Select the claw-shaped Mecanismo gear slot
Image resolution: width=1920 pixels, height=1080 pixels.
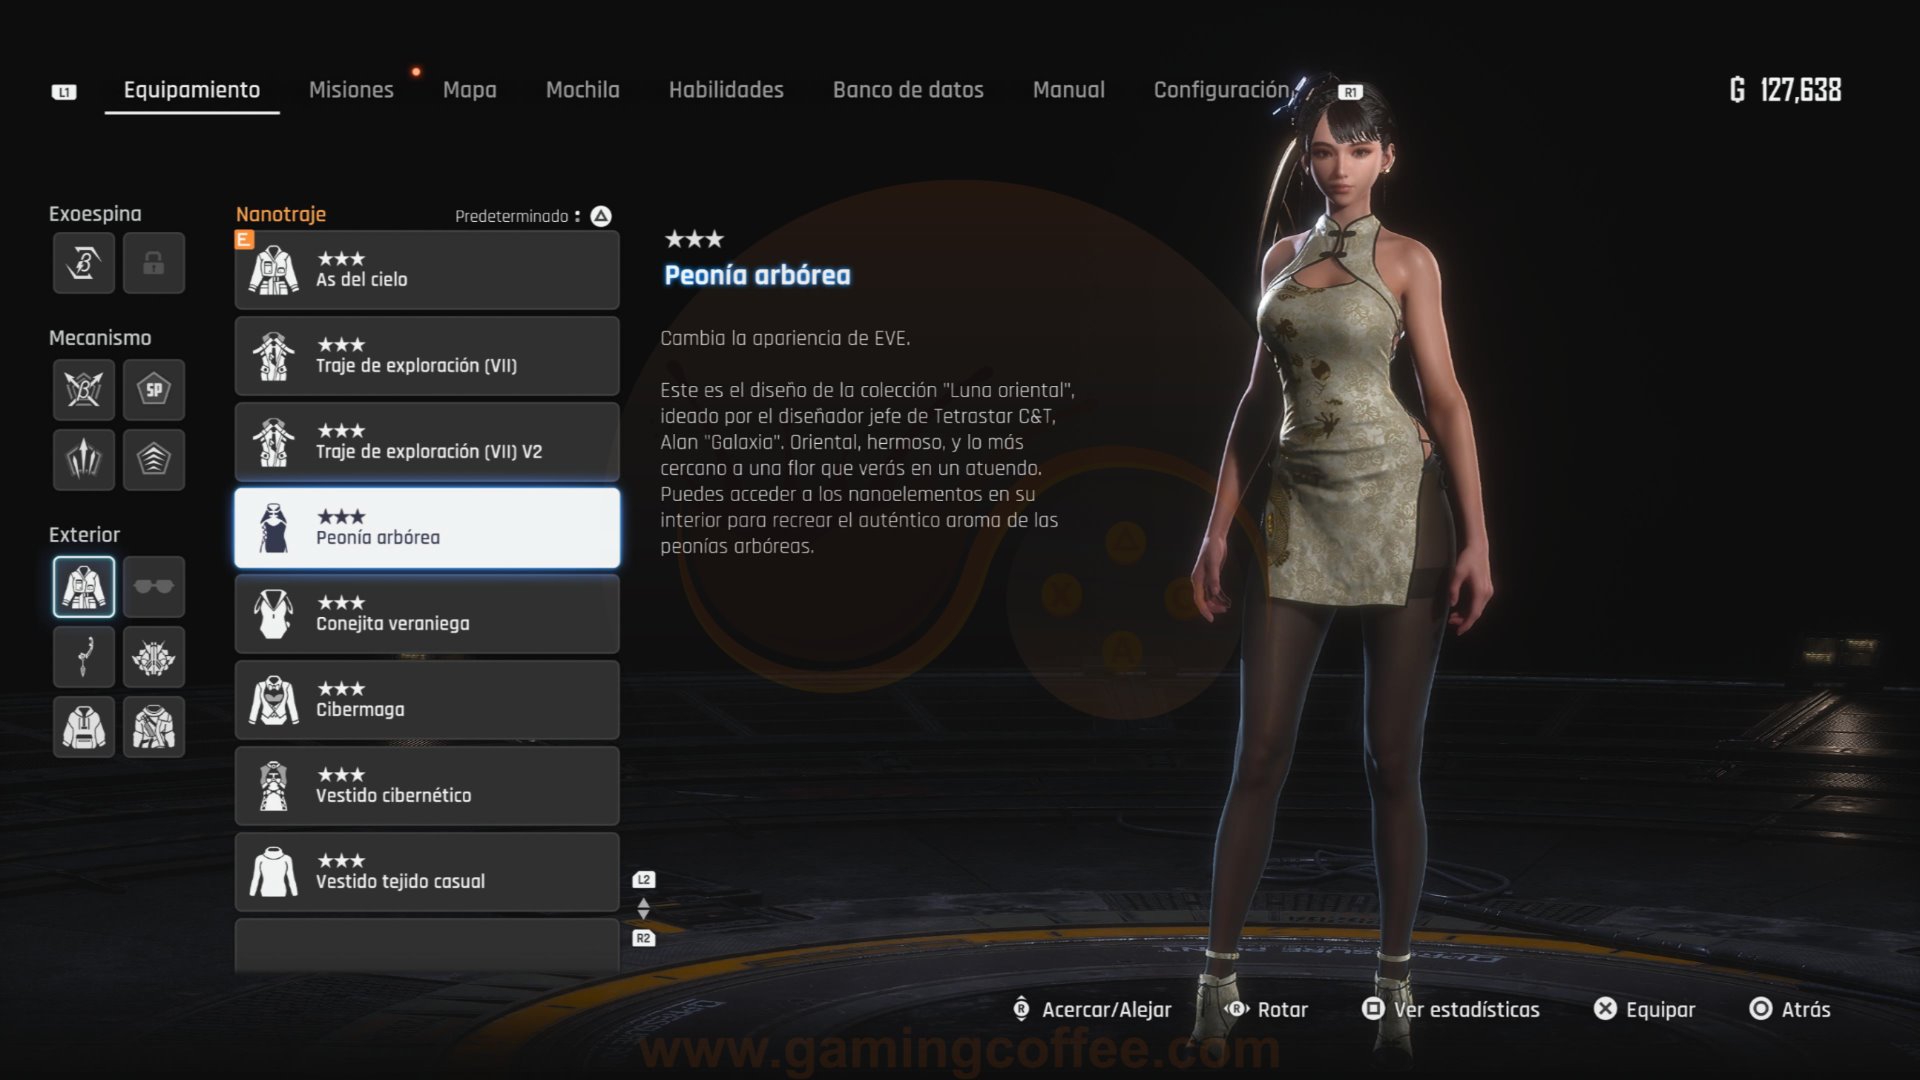[84, 459]
